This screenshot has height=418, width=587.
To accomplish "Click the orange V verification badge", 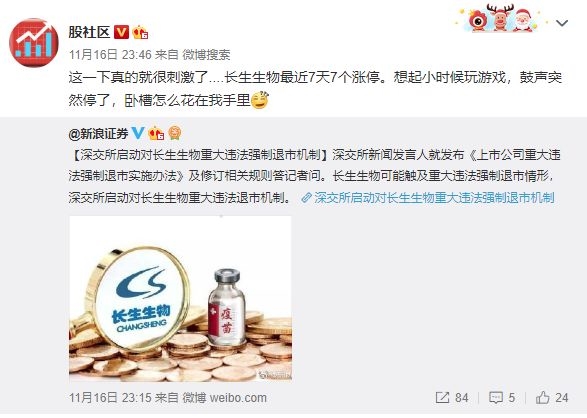I will 121,33.
